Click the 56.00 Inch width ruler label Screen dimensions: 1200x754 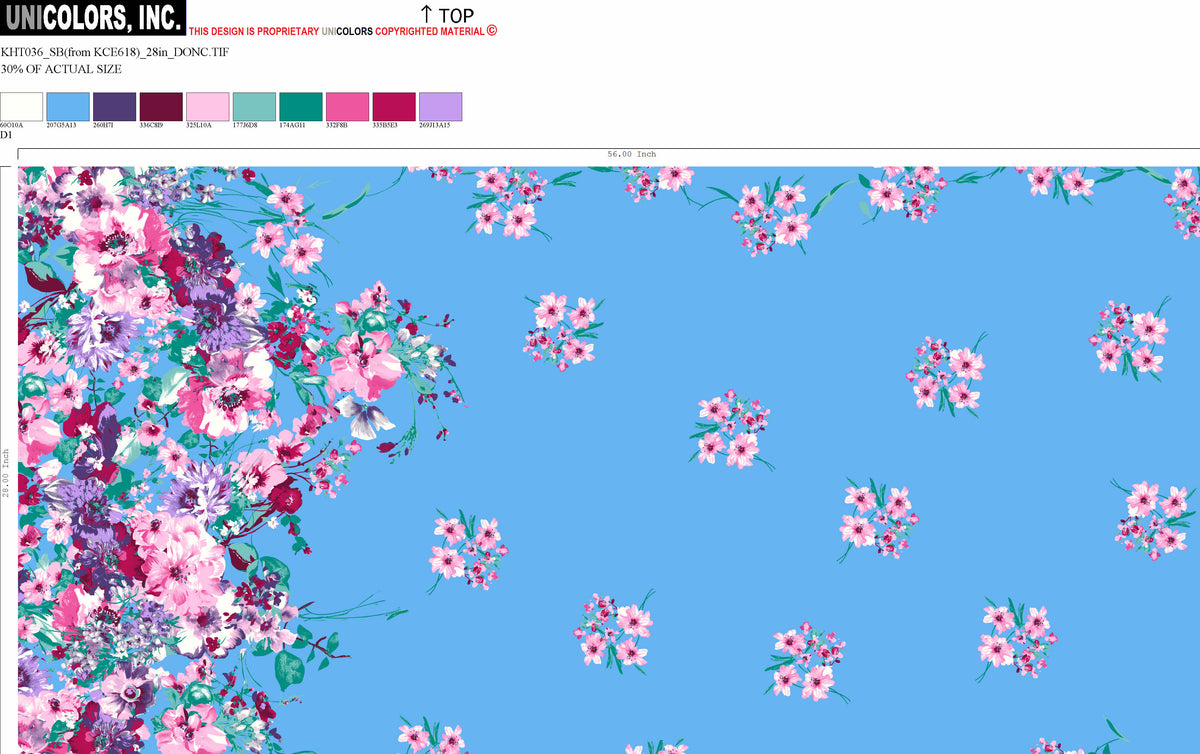point(632,154)
